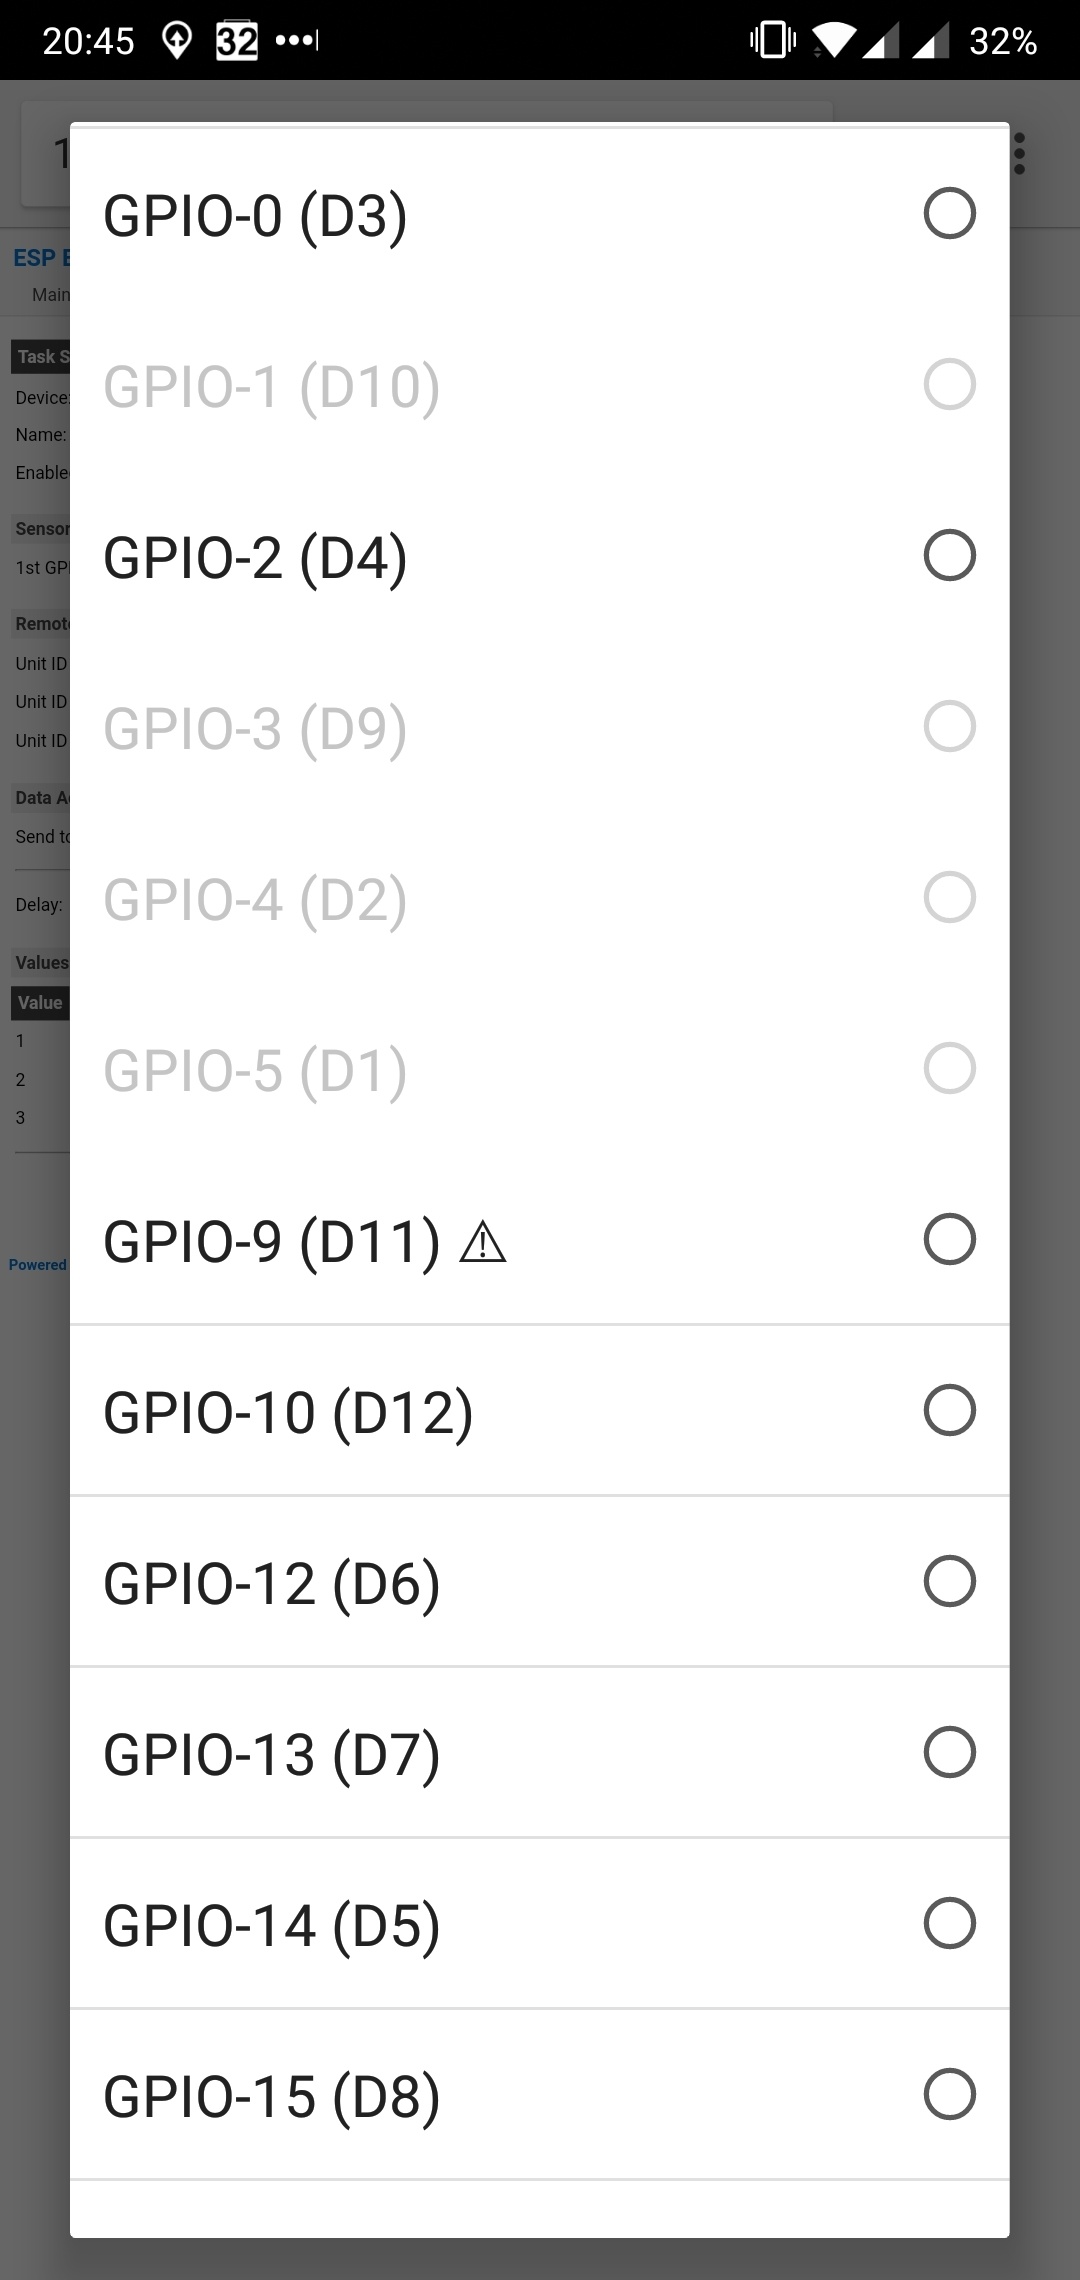Image resolution: width=1080 pixels, height=2280 pixels.
Task: Tap the location icon in status bar
Action: (x=177, y=41)
